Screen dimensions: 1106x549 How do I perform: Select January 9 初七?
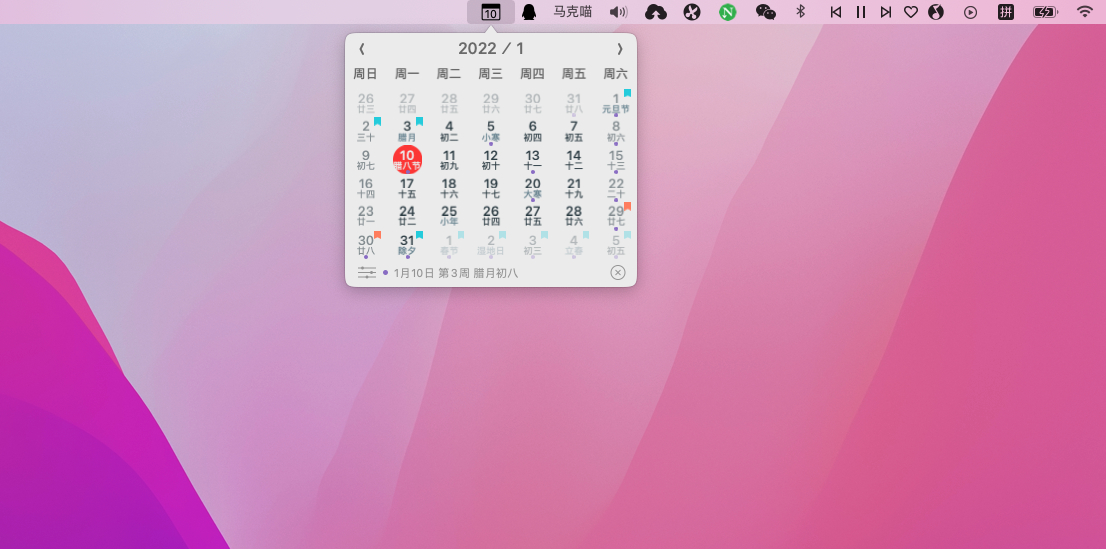pyautogui.click(x=365, y=160)
